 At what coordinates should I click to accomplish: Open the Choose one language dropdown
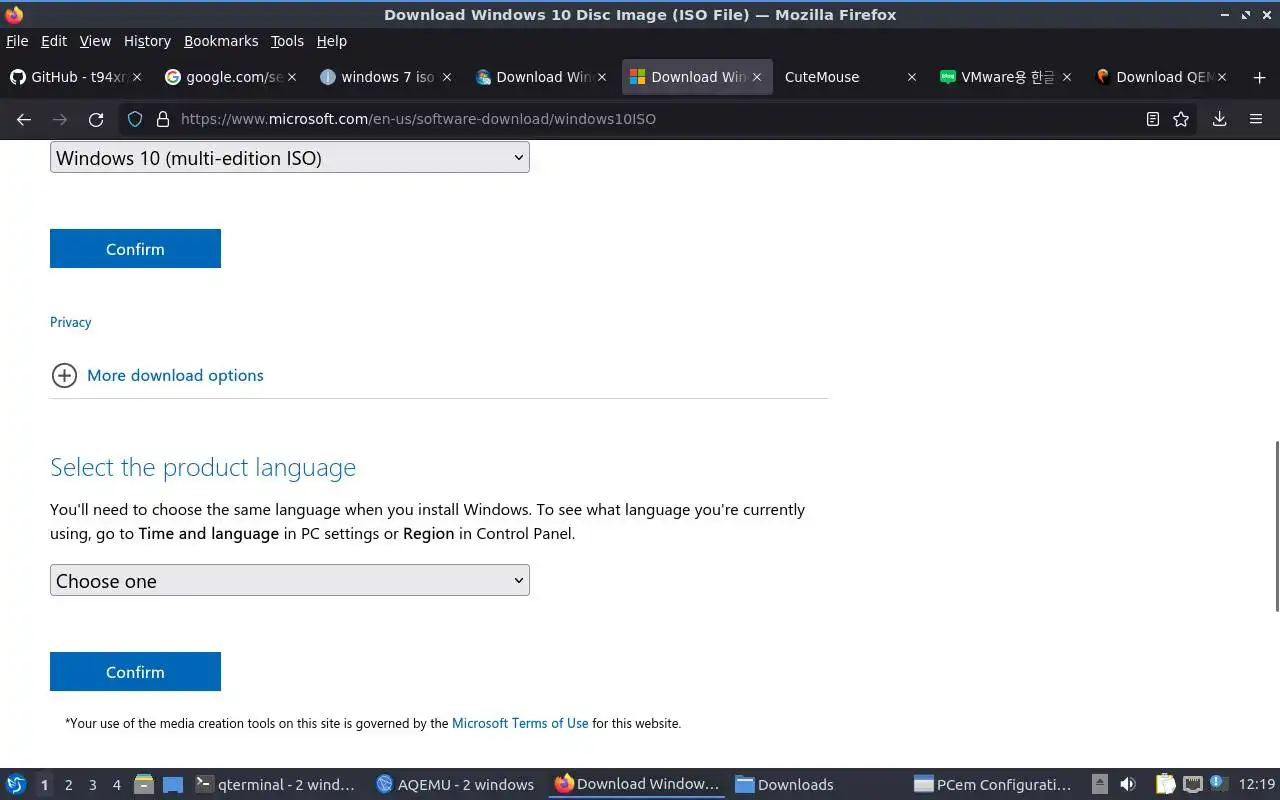(x=290, y=580)
